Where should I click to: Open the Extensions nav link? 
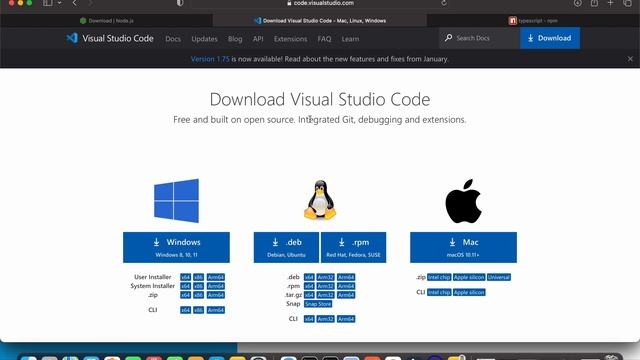(291, 39)
